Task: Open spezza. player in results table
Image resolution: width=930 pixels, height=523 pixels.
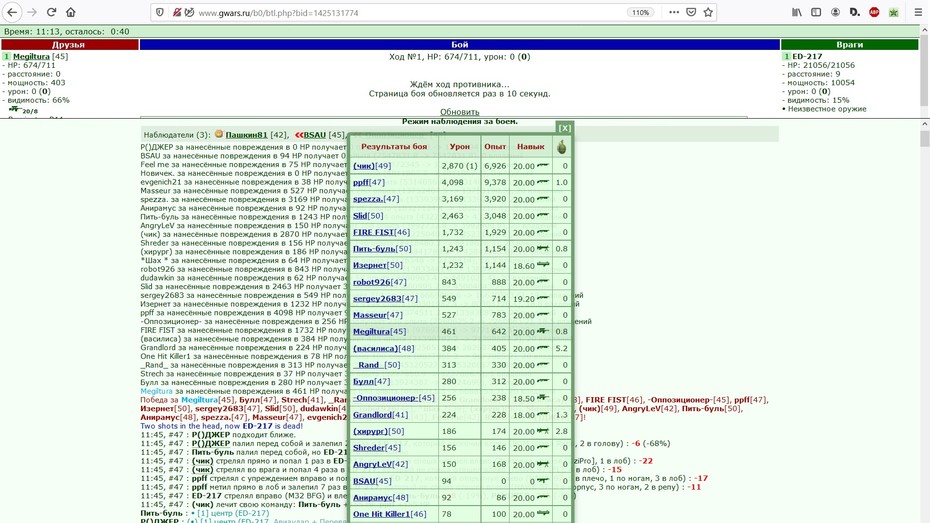Action: pyautogui.click(x=368, y=199)
